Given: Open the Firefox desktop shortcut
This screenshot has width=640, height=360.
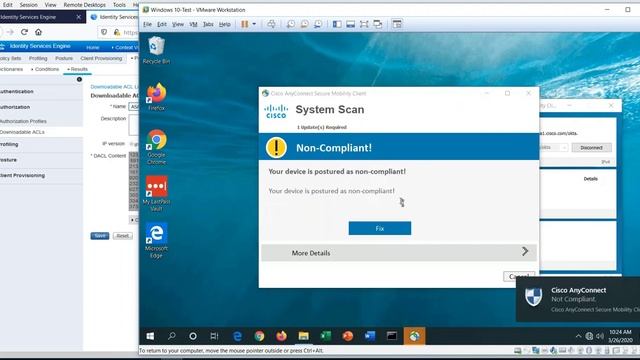Looking at the screenshot, I should click(156, 96).
